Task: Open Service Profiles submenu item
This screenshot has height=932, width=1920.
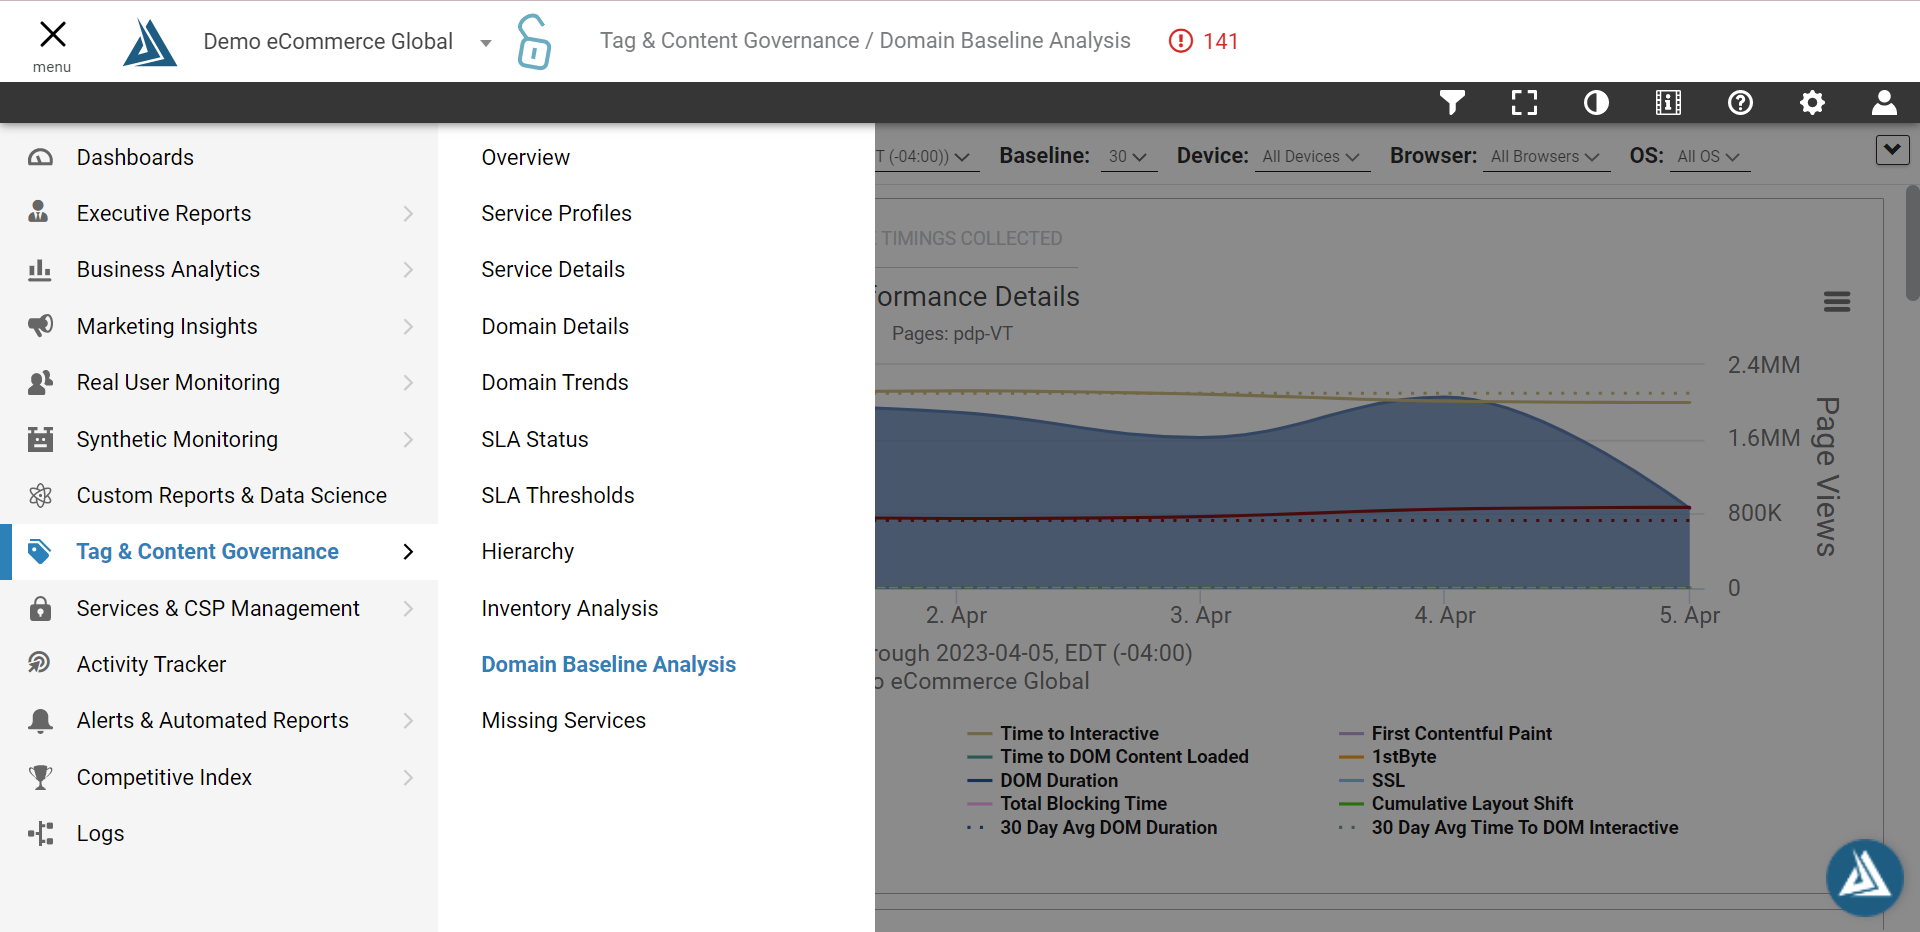Action: pos(557,213)
